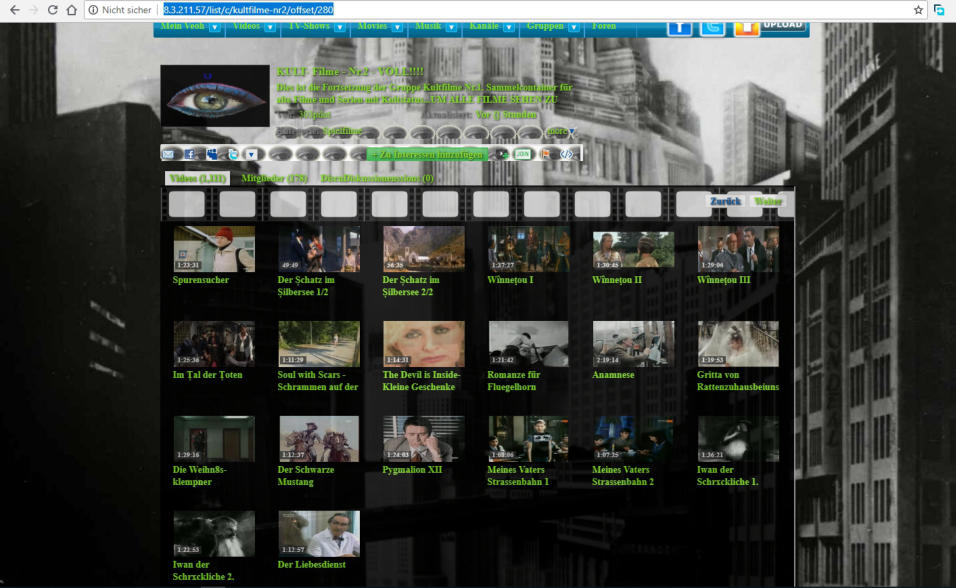
Task: Open 'Gritta von Rattenzuhausbeiuns' title link
Action: click(738, 381)
